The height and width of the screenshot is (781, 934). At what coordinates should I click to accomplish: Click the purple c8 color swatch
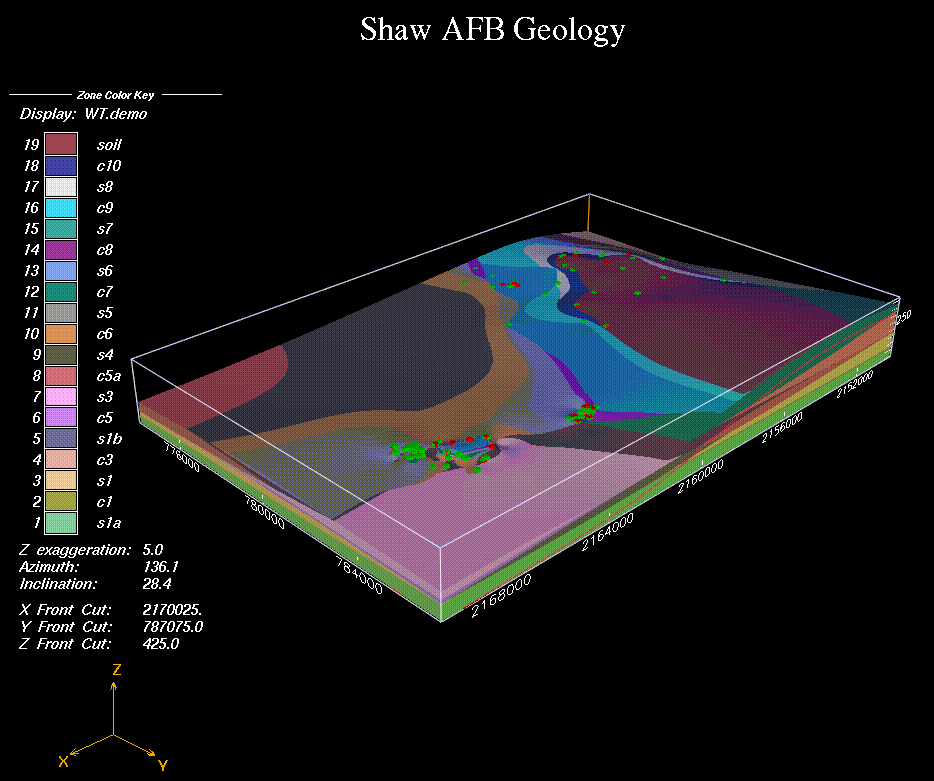point(61,250)
